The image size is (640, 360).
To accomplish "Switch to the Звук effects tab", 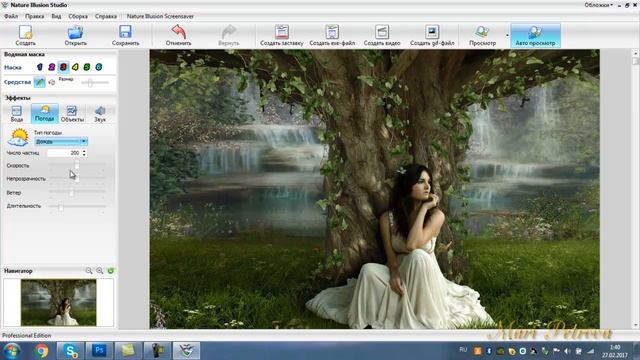I will coord(100,114).
